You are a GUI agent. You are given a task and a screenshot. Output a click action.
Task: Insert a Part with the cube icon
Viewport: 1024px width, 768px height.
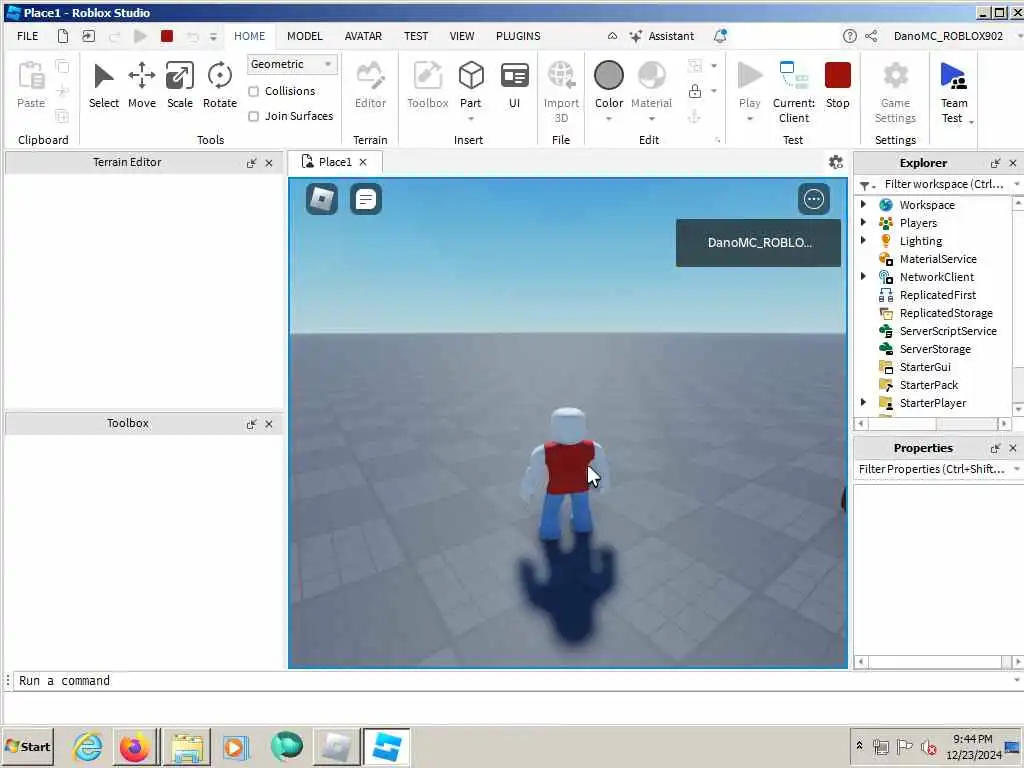point(471,76)
